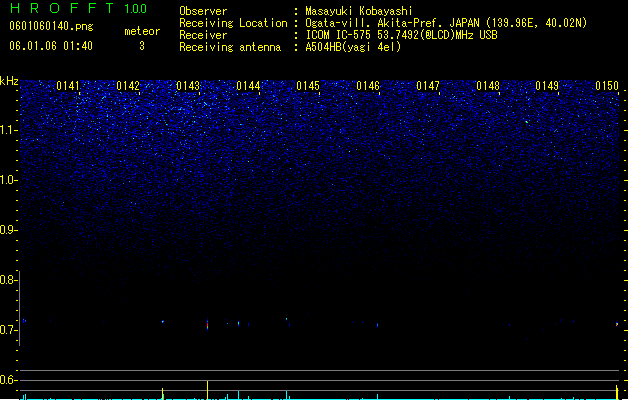
Task: Click the red meteor echo near 0143
Action: click(207, 324)
